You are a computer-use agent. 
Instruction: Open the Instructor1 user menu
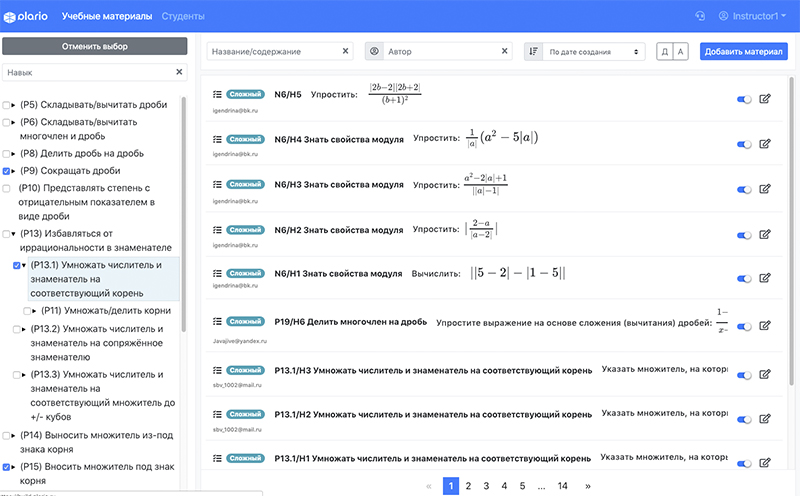pos(752,16)
